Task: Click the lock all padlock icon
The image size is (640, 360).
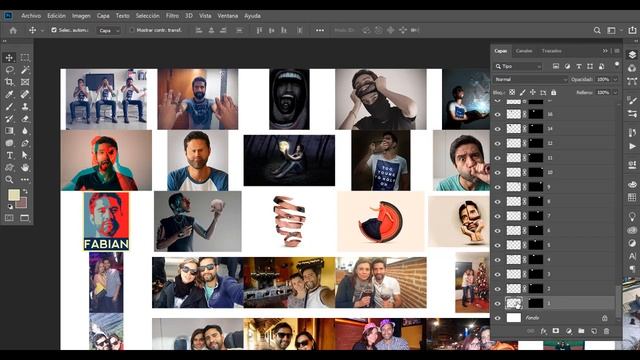Action: click(553, 93)
